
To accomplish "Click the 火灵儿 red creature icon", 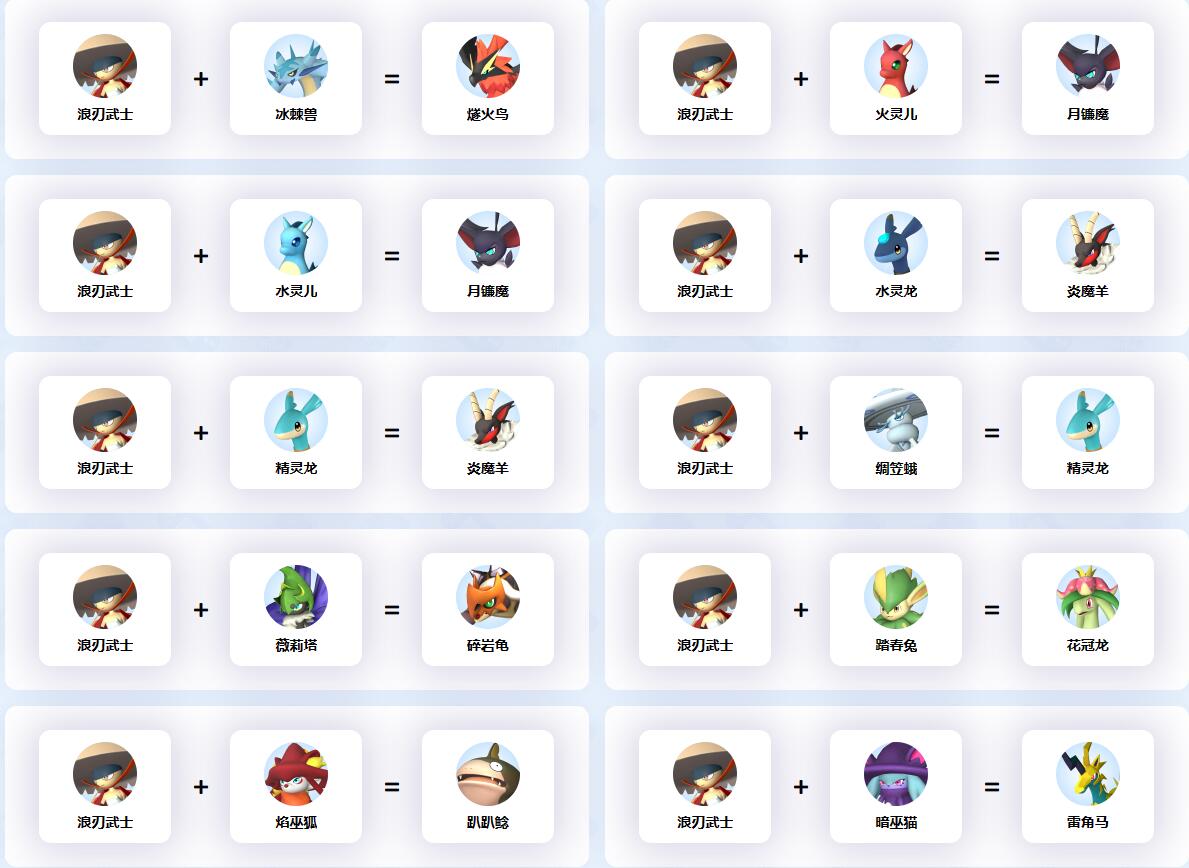I will [896, 66].
